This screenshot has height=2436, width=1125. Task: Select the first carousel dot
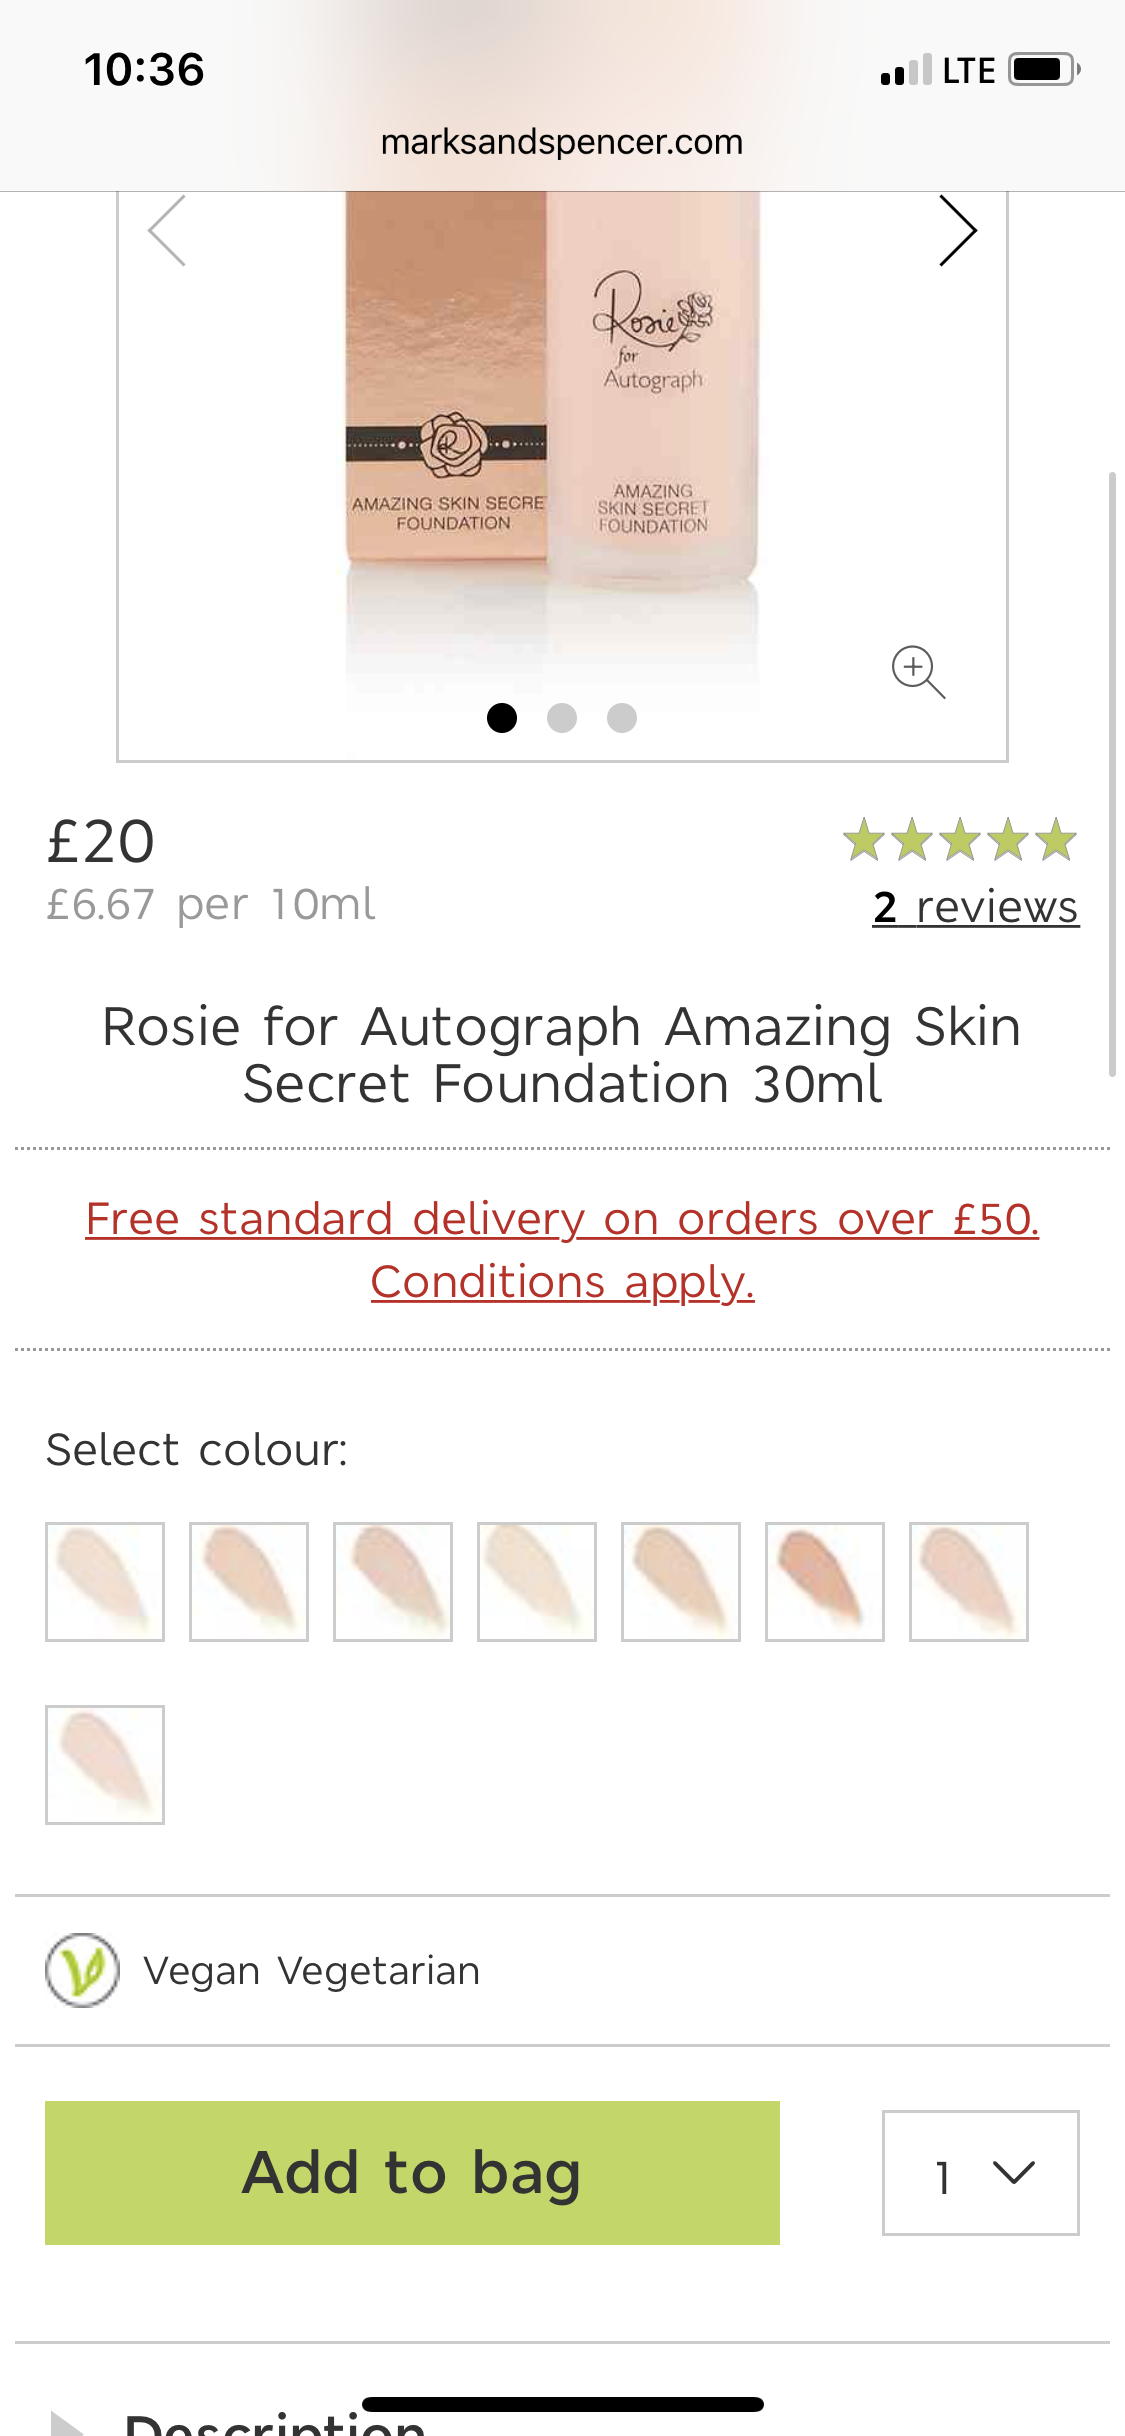coord(502,718)
